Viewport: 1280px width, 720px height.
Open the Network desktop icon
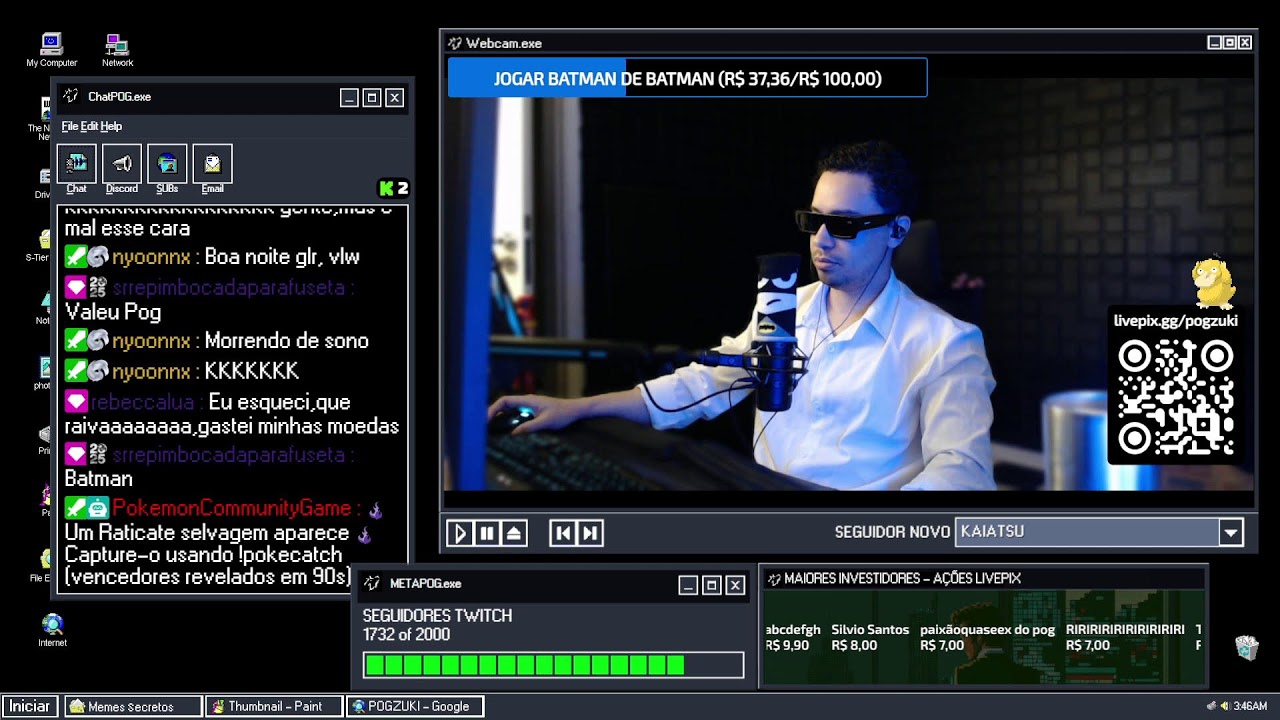click(117, 50)
